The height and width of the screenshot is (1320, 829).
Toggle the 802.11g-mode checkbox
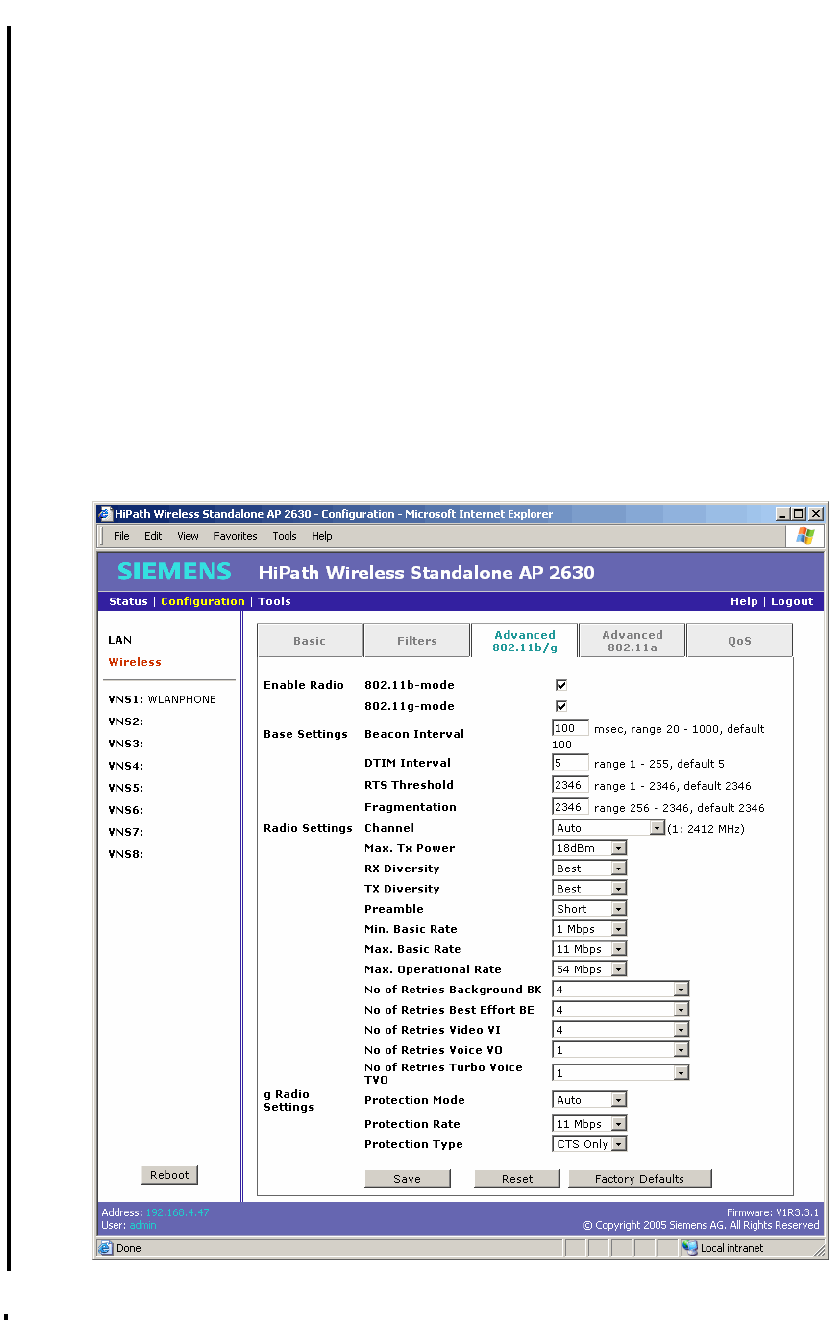[x=561, y=706]
